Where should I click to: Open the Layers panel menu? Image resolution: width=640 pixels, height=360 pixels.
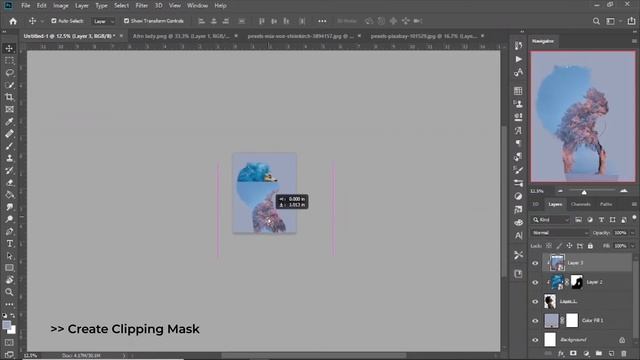tap(634, 204)
